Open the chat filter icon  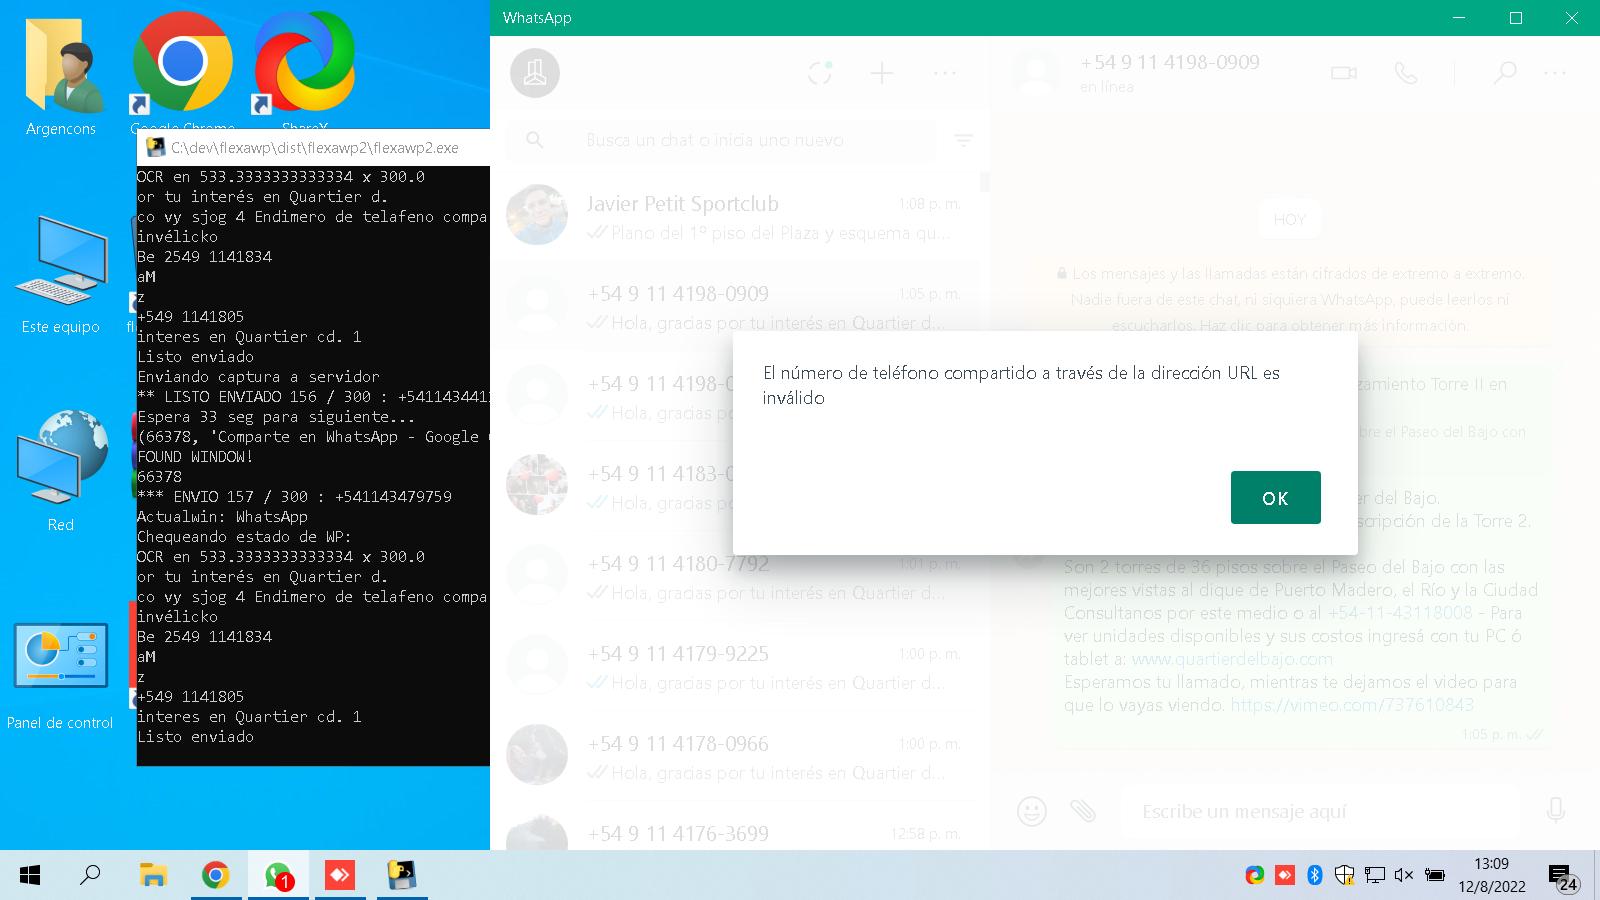pyautogui.click(x=964, y=140)
